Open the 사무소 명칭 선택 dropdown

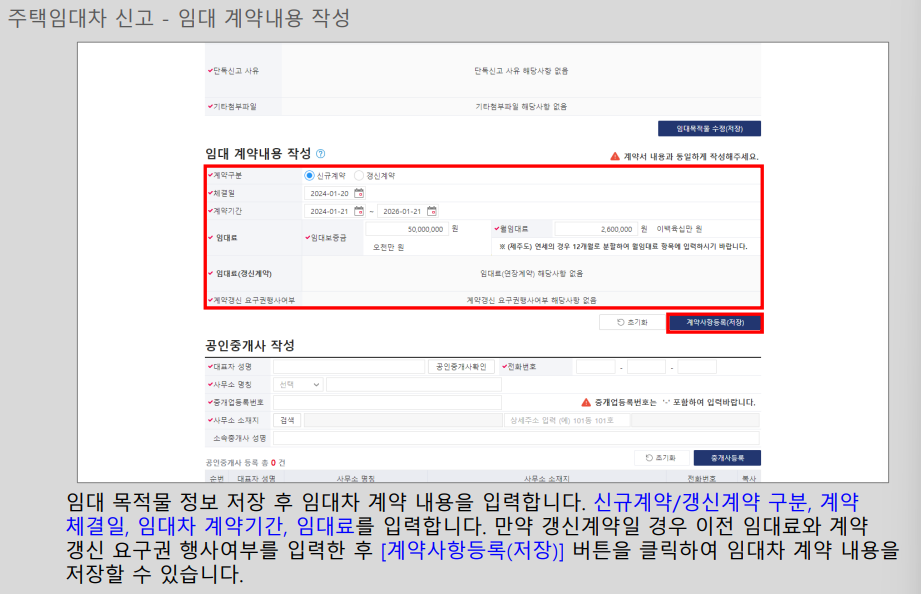pos(298,386)
